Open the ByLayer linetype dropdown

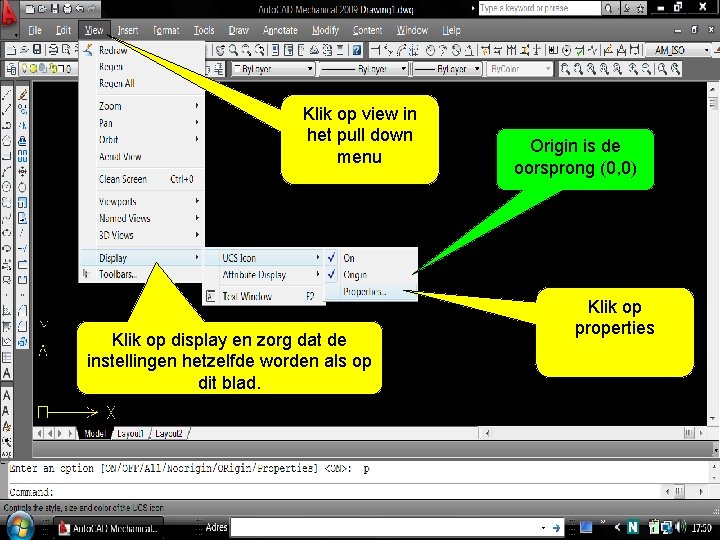[x=403, y=69]
